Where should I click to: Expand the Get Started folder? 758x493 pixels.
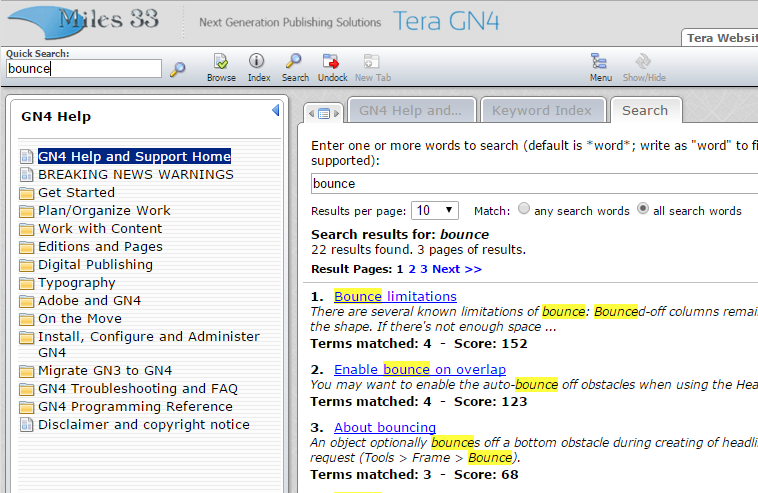[27, 193]
